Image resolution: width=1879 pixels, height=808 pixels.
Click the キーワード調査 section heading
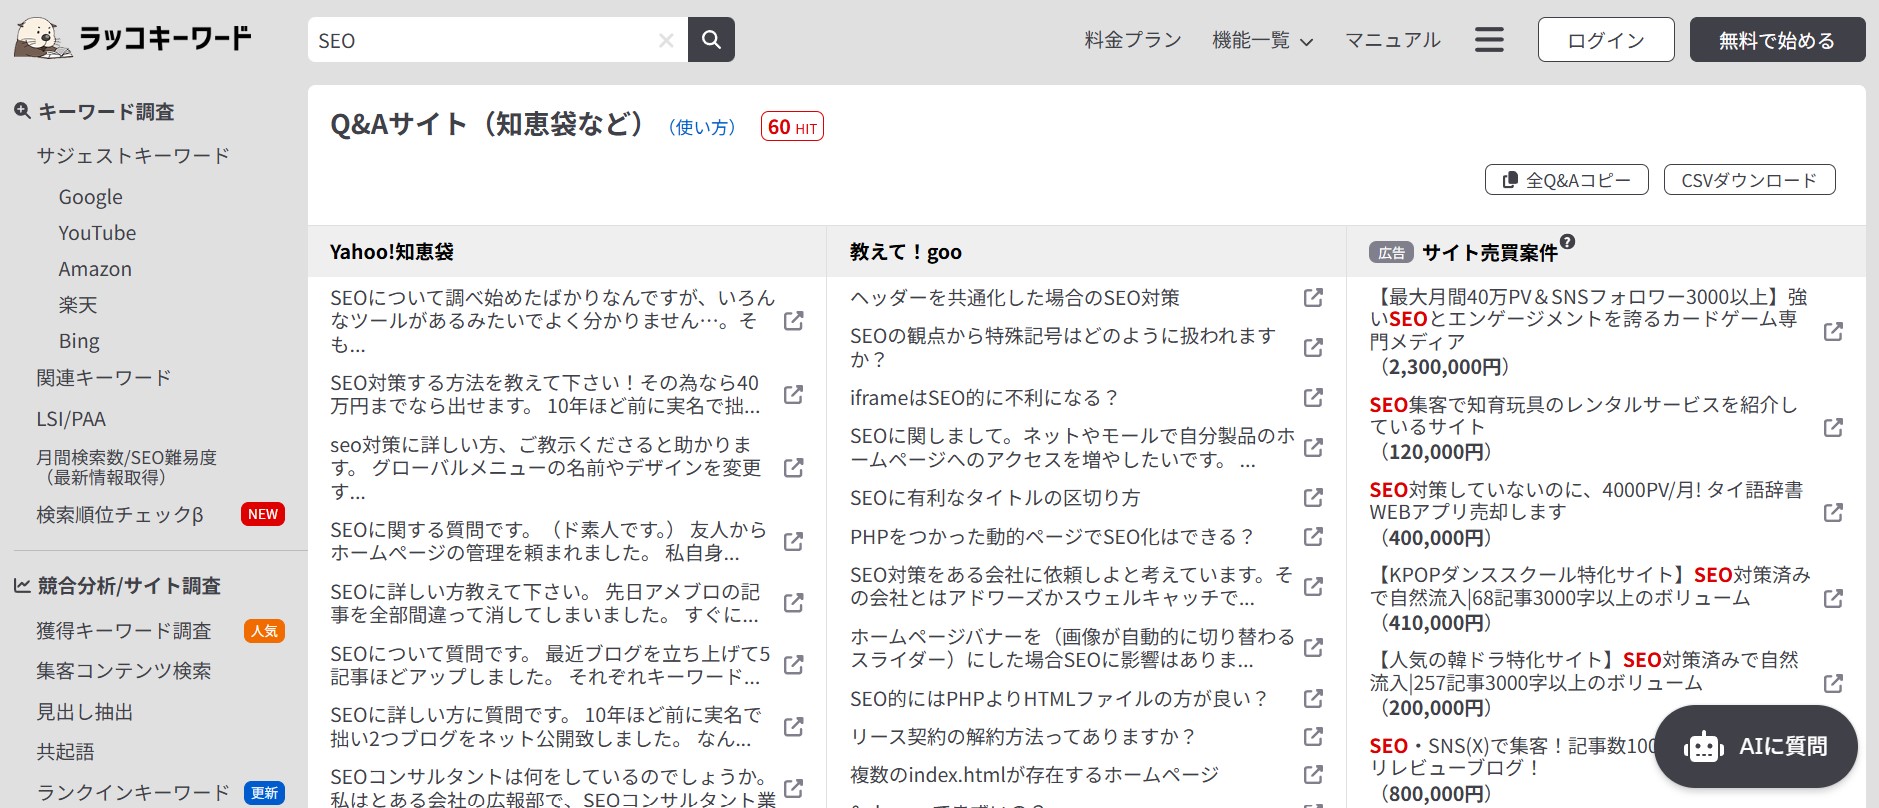[94, 111]
